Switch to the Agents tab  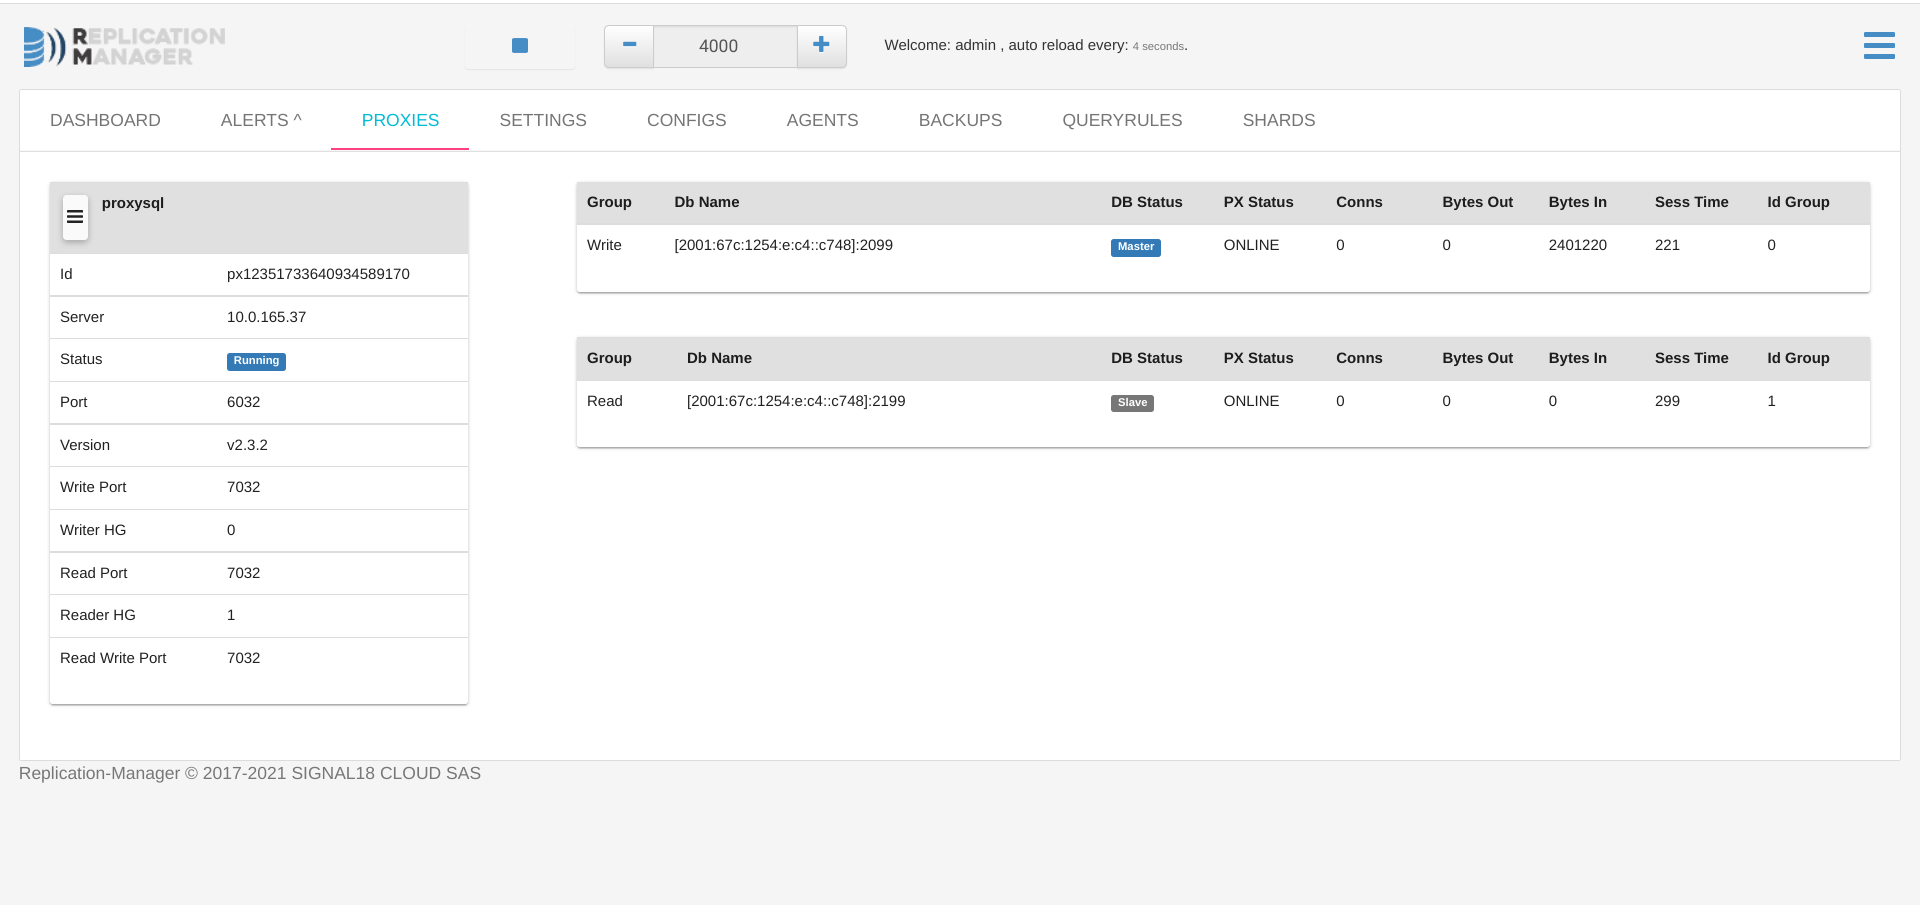point(822,120)
